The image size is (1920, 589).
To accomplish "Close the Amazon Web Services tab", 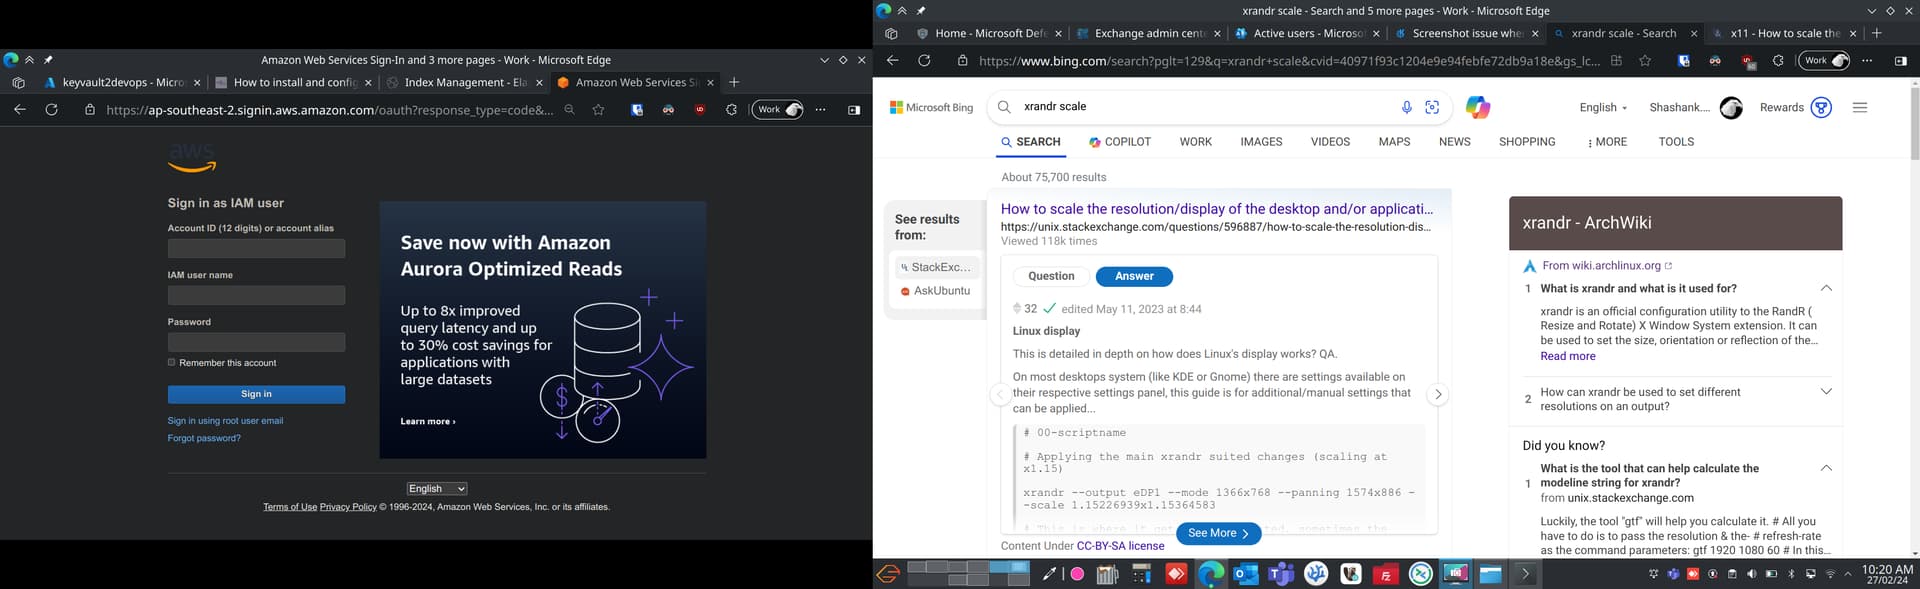I will pyautogui.click(x=711, y=82).
